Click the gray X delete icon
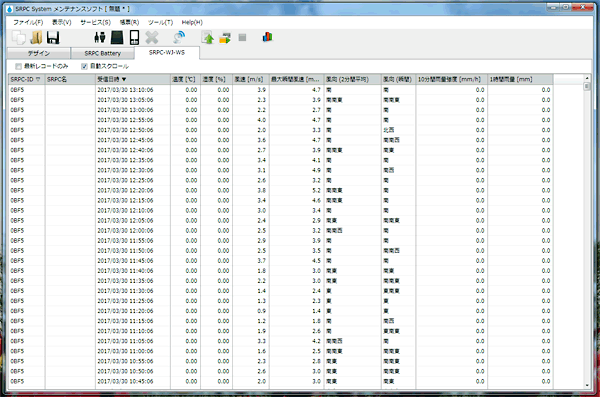This screenshot has height=397, width=600. 152,38
